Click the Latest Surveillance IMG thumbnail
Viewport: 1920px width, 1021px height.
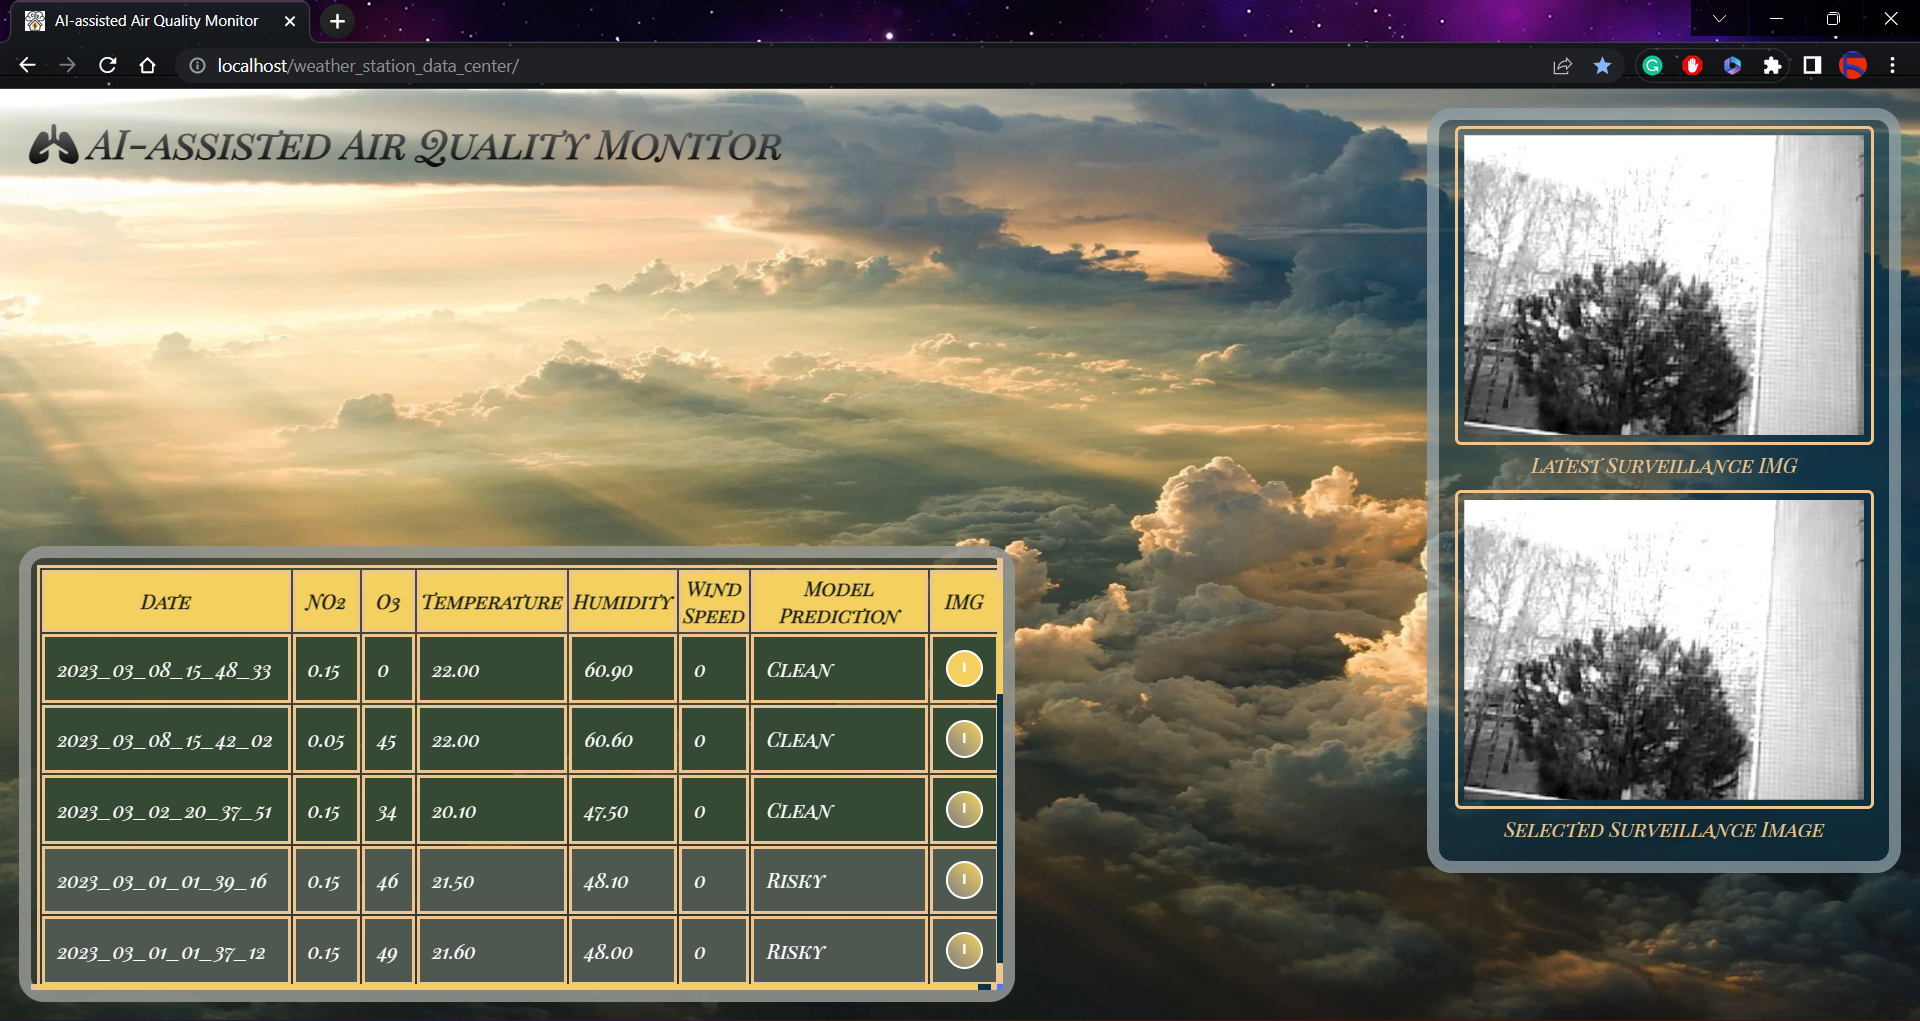pos(1663,286)
